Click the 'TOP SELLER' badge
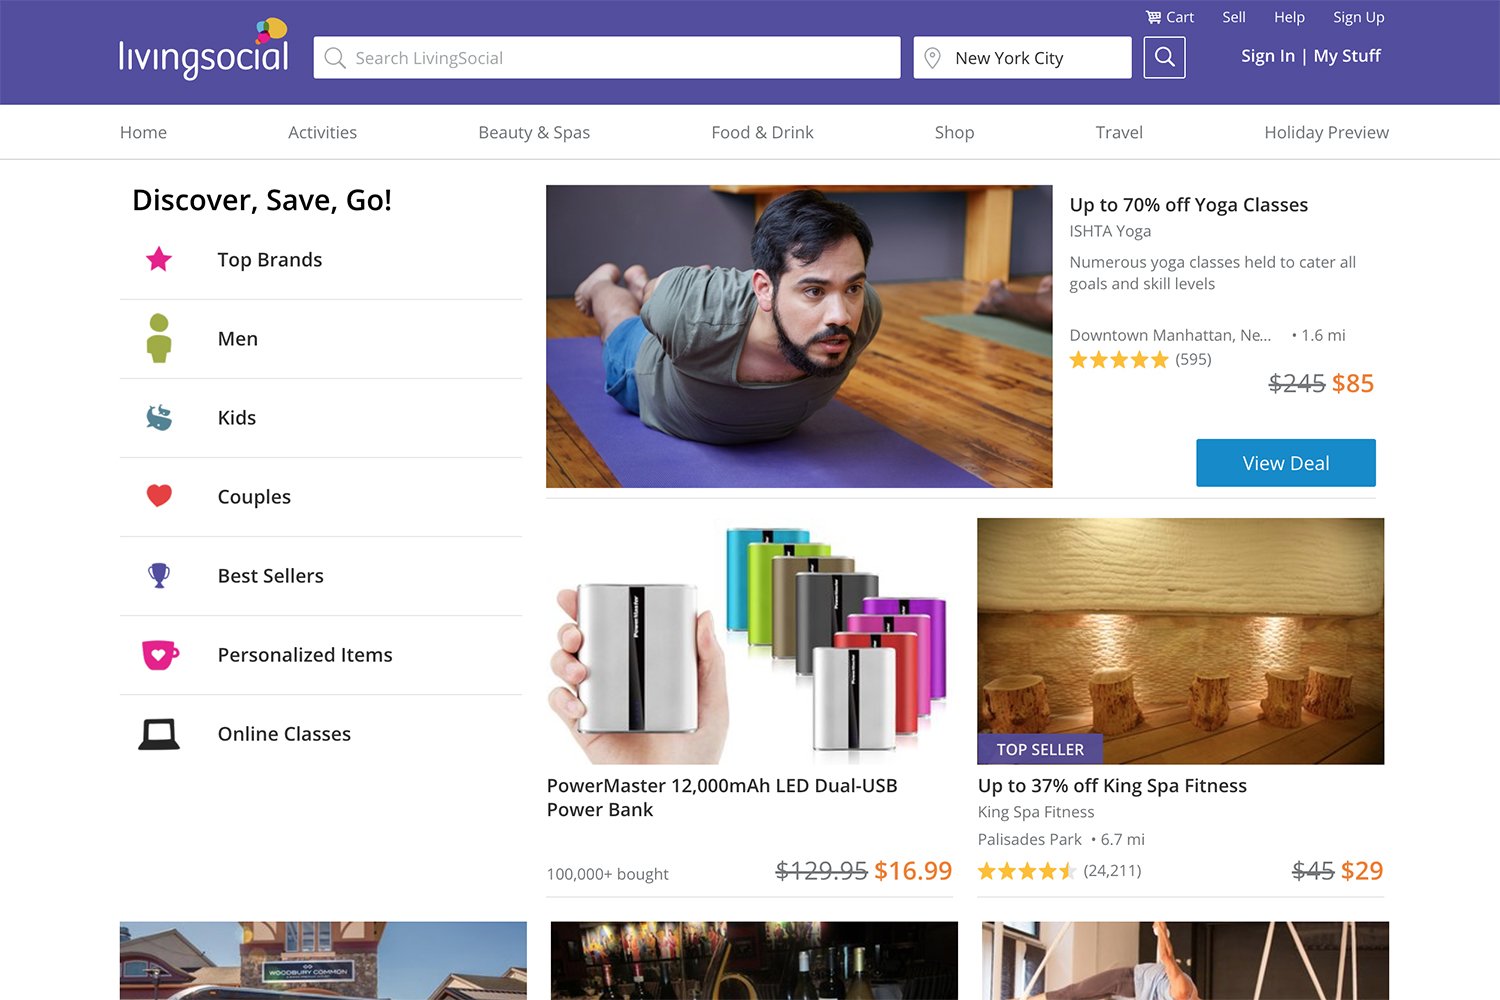The width and height of the screenshot is (1500, 1000). [1040, 750]
